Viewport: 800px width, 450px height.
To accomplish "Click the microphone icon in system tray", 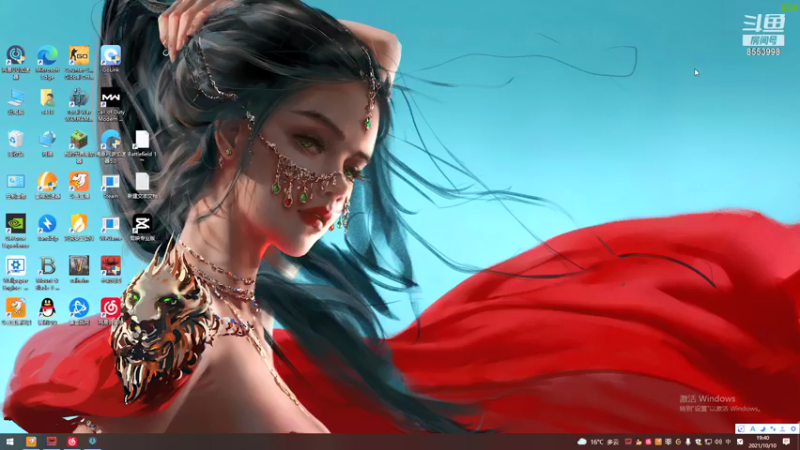I will pos(688,442).
